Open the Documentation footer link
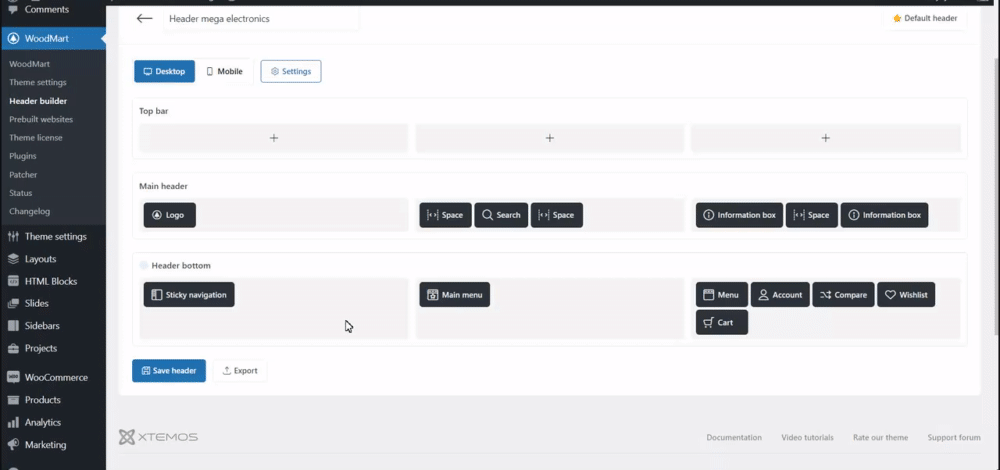1000x470 pixels. (733, 437)
